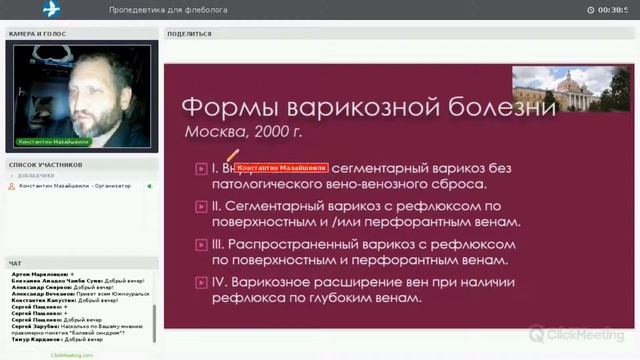Click the clock icon beside session timer
The width and height of the screenshot is (640, 360).
tap(591, 10)
